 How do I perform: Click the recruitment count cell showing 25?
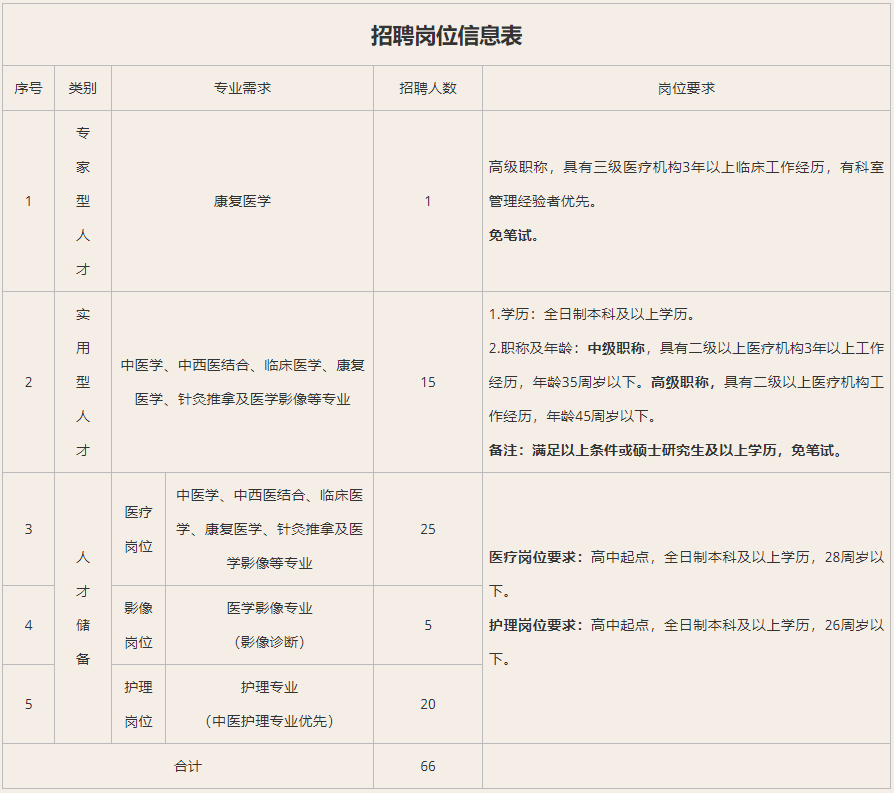pyautogui.click(x=428, y=529)
